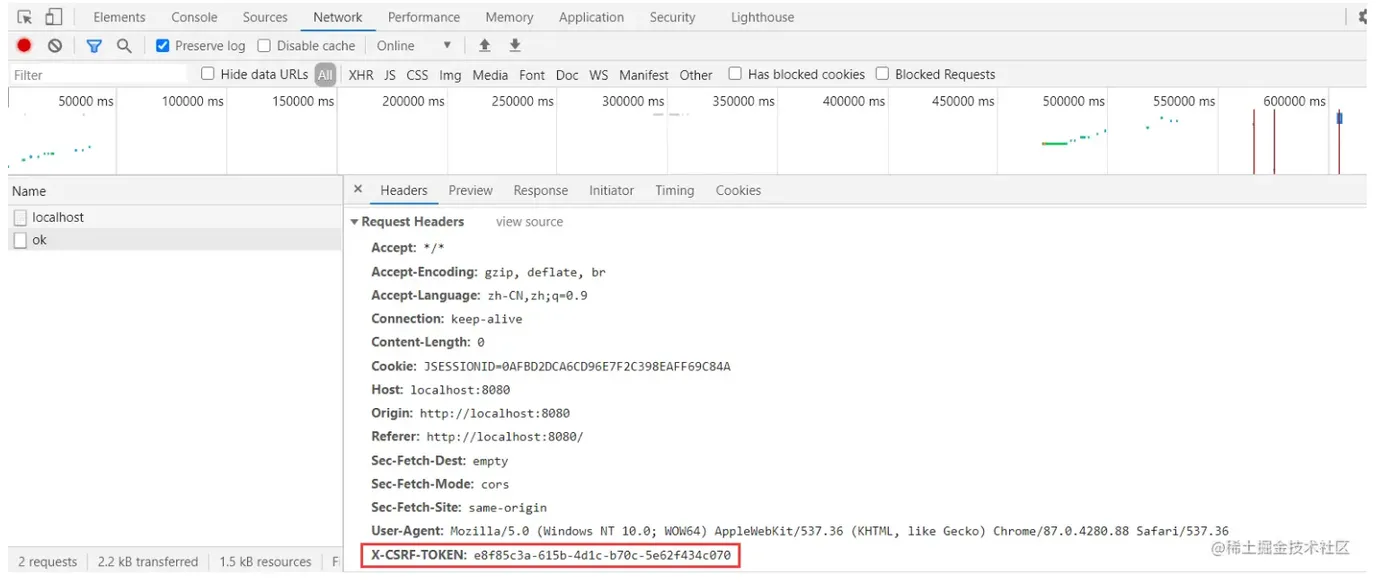1400x584 pixels.
Task: Click the ok request file icon
Action: [20, 240]
